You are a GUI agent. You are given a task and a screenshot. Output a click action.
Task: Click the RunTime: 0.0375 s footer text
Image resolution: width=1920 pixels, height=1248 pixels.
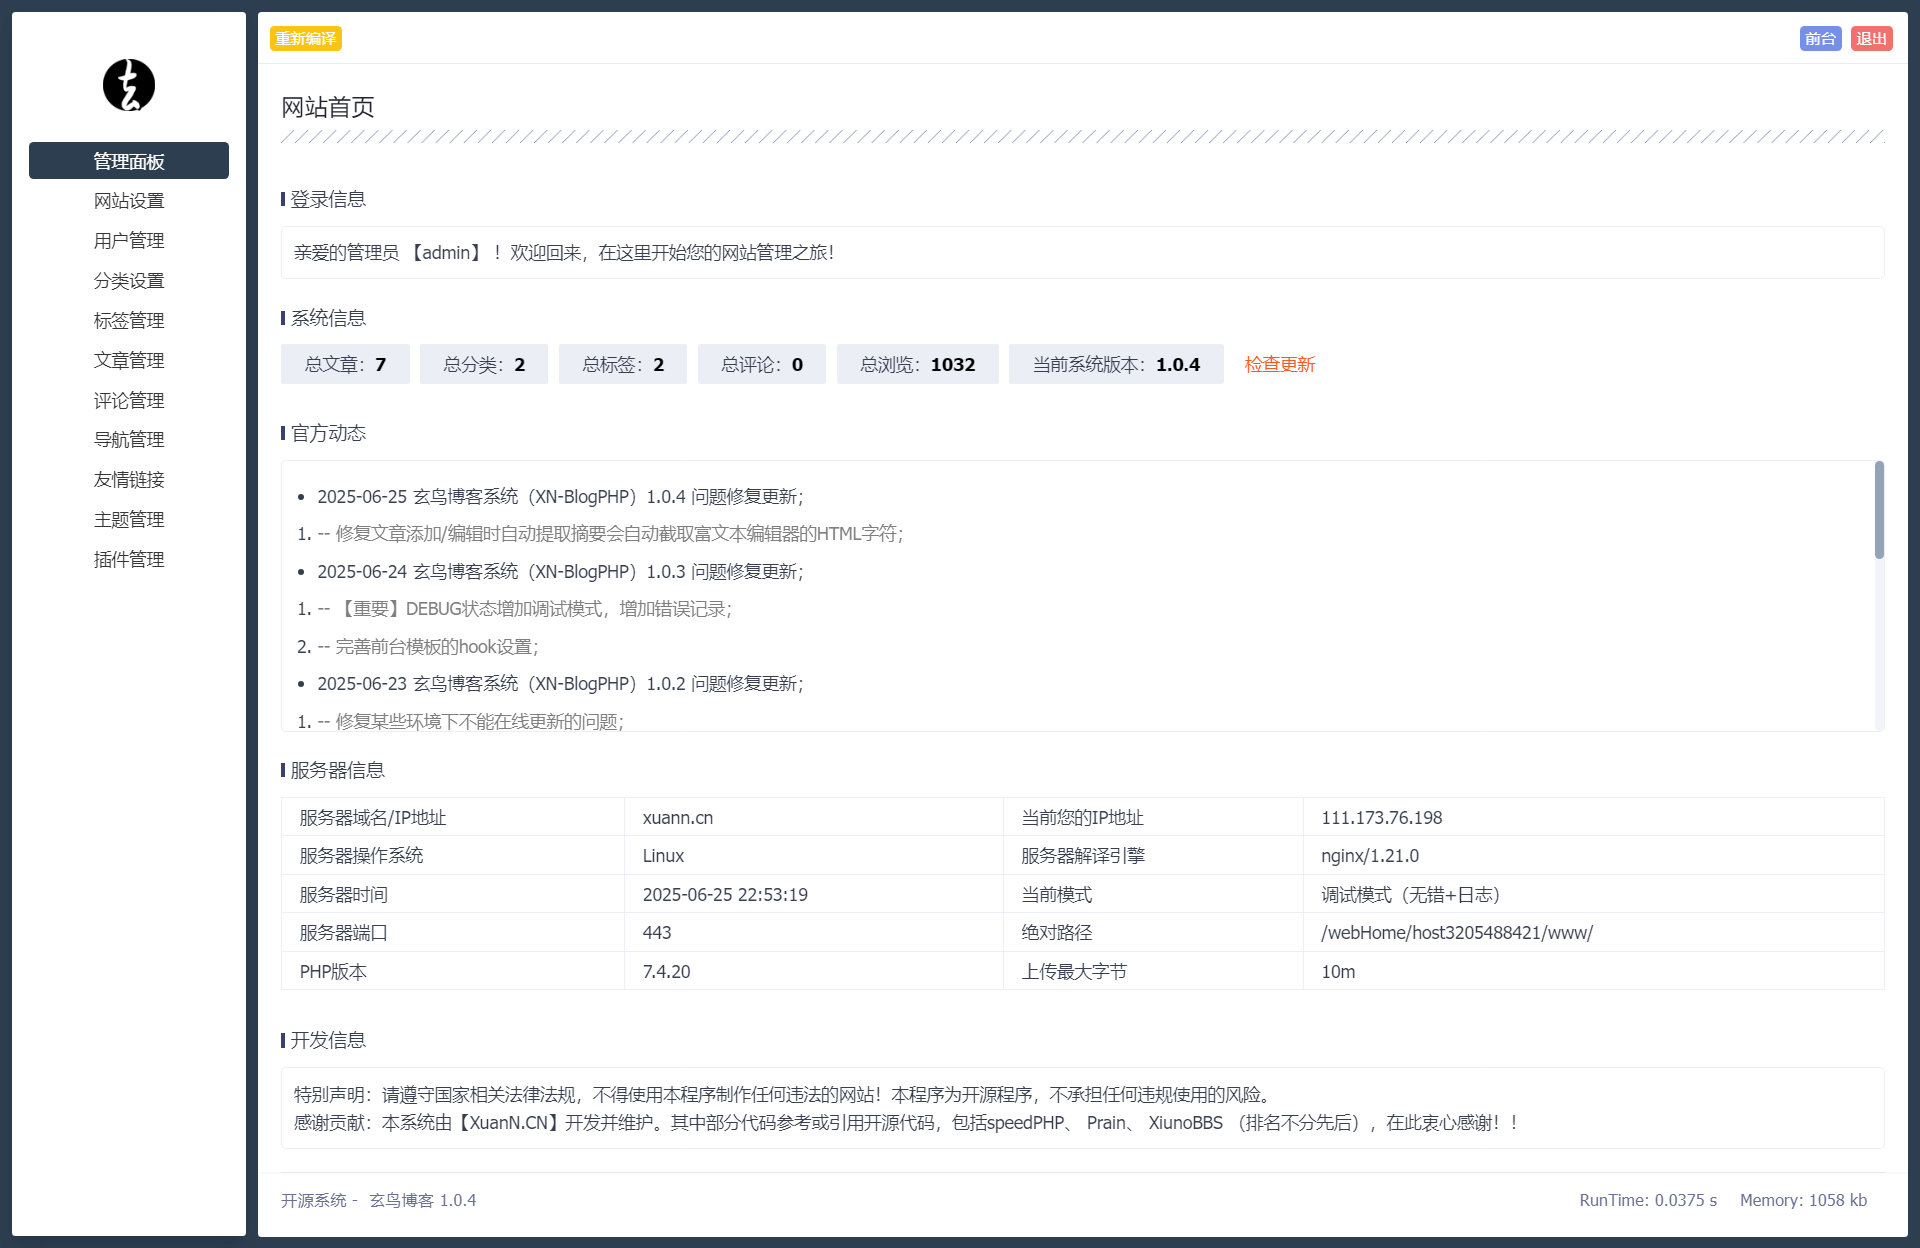click(1648, 1200)
